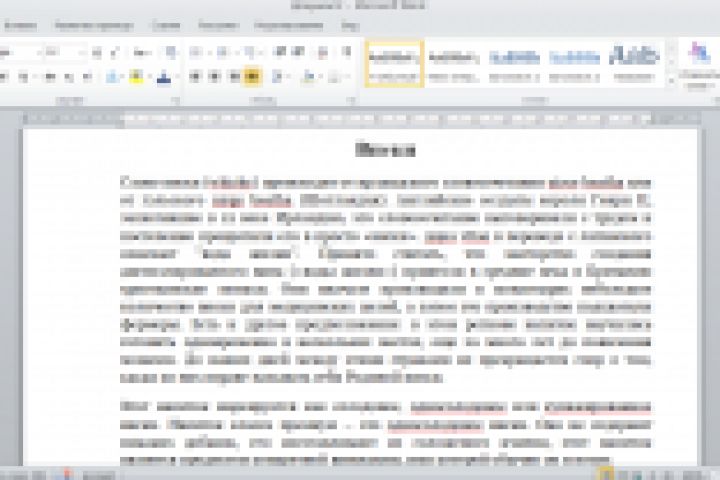Viewport: 720px width, 480px height.
Task: Toggle Superscript formatting
Action: coord(87,77)
